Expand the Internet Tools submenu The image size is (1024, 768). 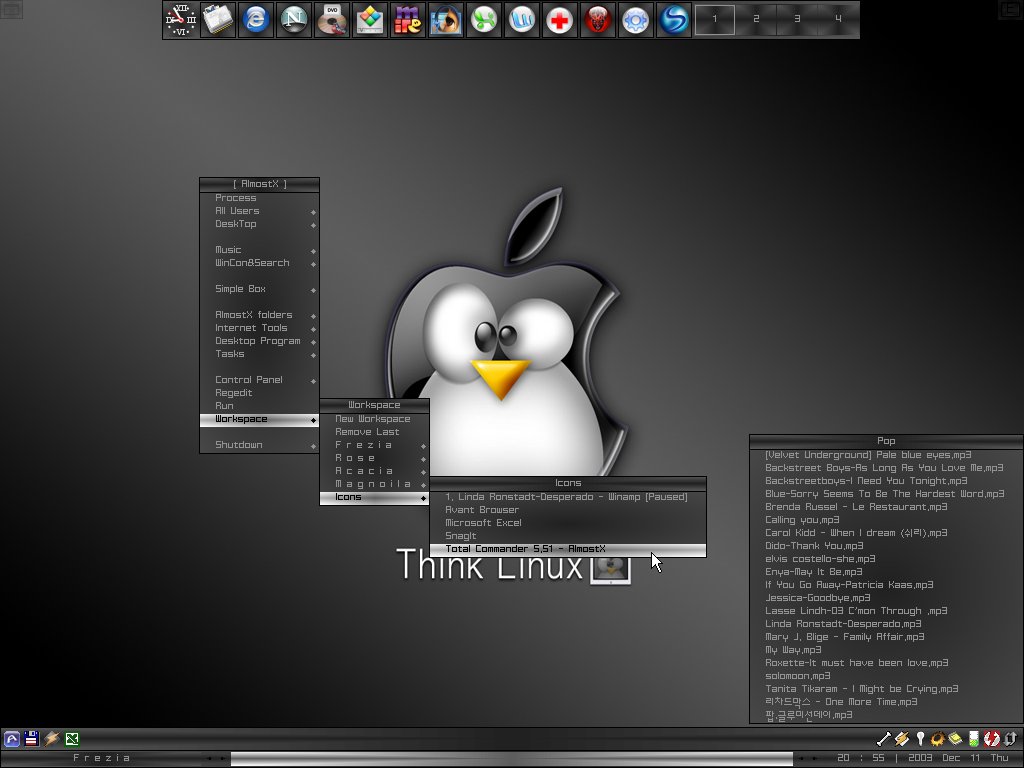tap(259, 328)
